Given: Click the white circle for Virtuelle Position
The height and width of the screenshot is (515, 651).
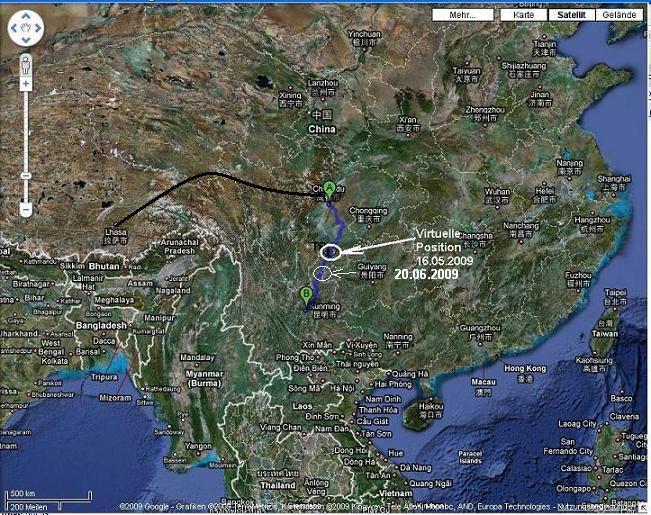Looking at the screenshot, I should (x=331, y=250).
